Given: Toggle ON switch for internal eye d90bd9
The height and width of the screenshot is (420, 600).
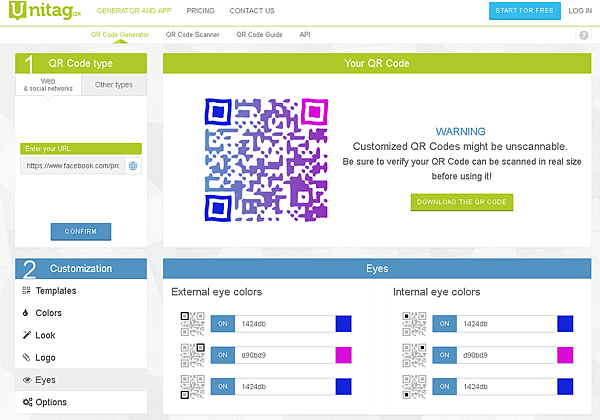Looking at the screenshot, I should (444, 355).
